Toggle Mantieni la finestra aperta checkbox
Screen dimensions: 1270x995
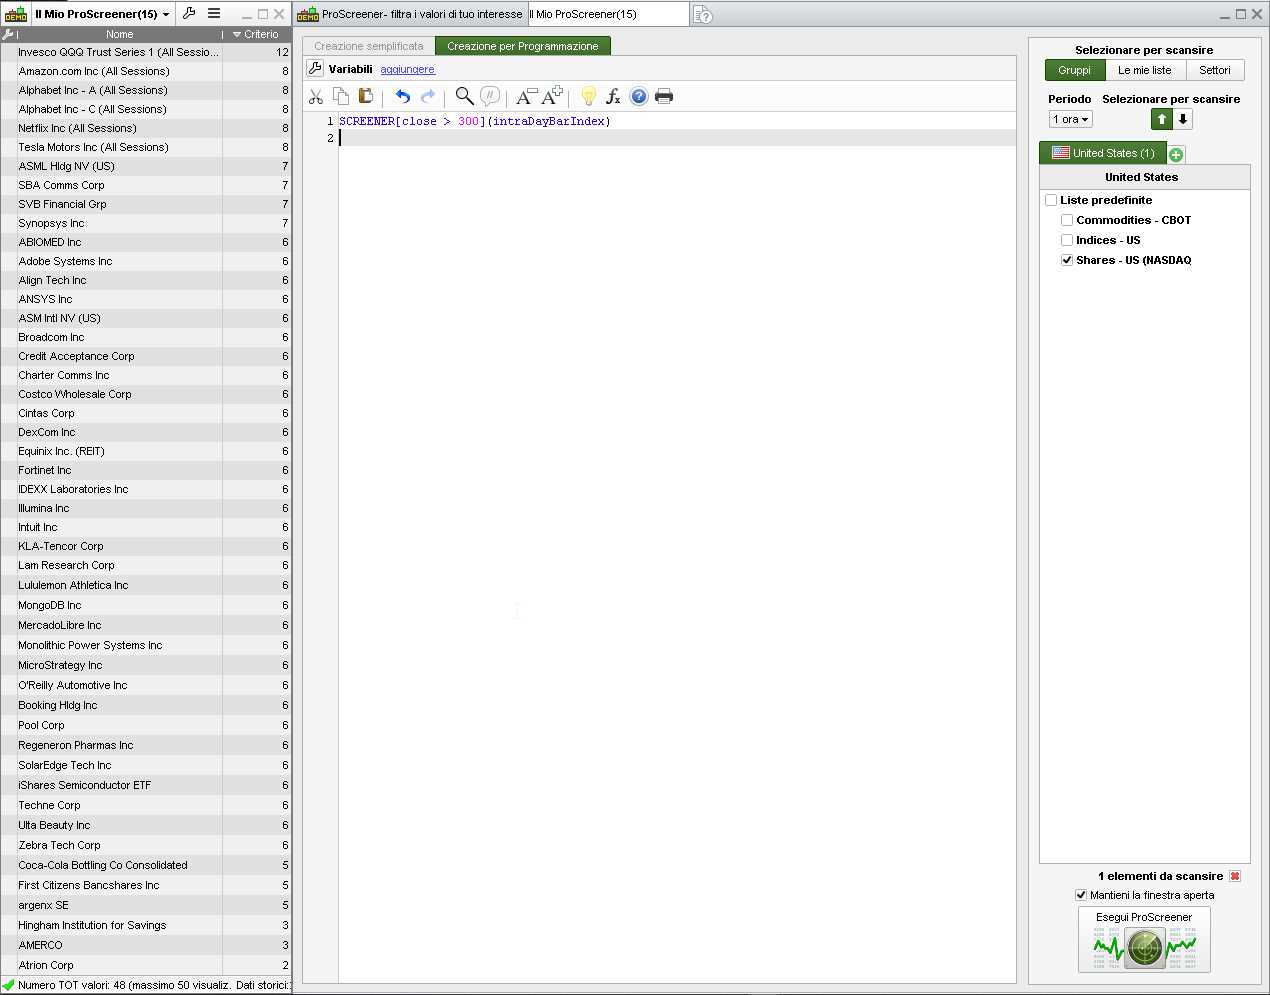point(1081,895)
